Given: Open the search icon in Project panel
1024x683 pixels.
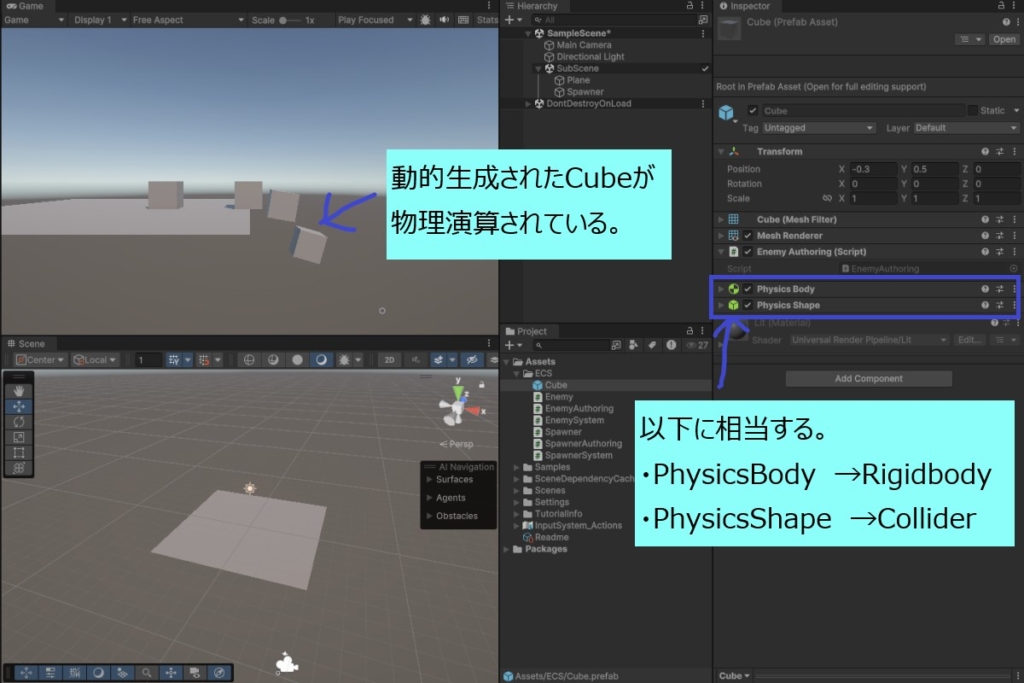Looking at the screenshot, I should click(538, 345).
